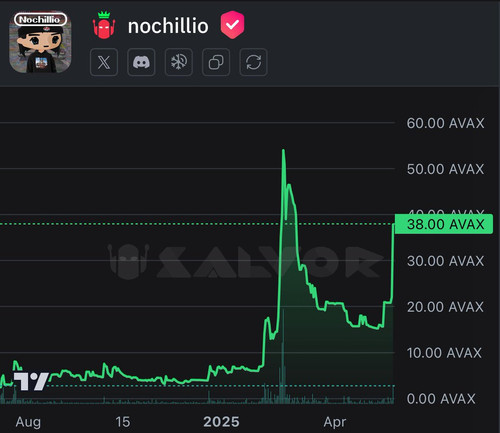Copy the collection address with the copy icon
Screen dimensions: 500x433
216,62
